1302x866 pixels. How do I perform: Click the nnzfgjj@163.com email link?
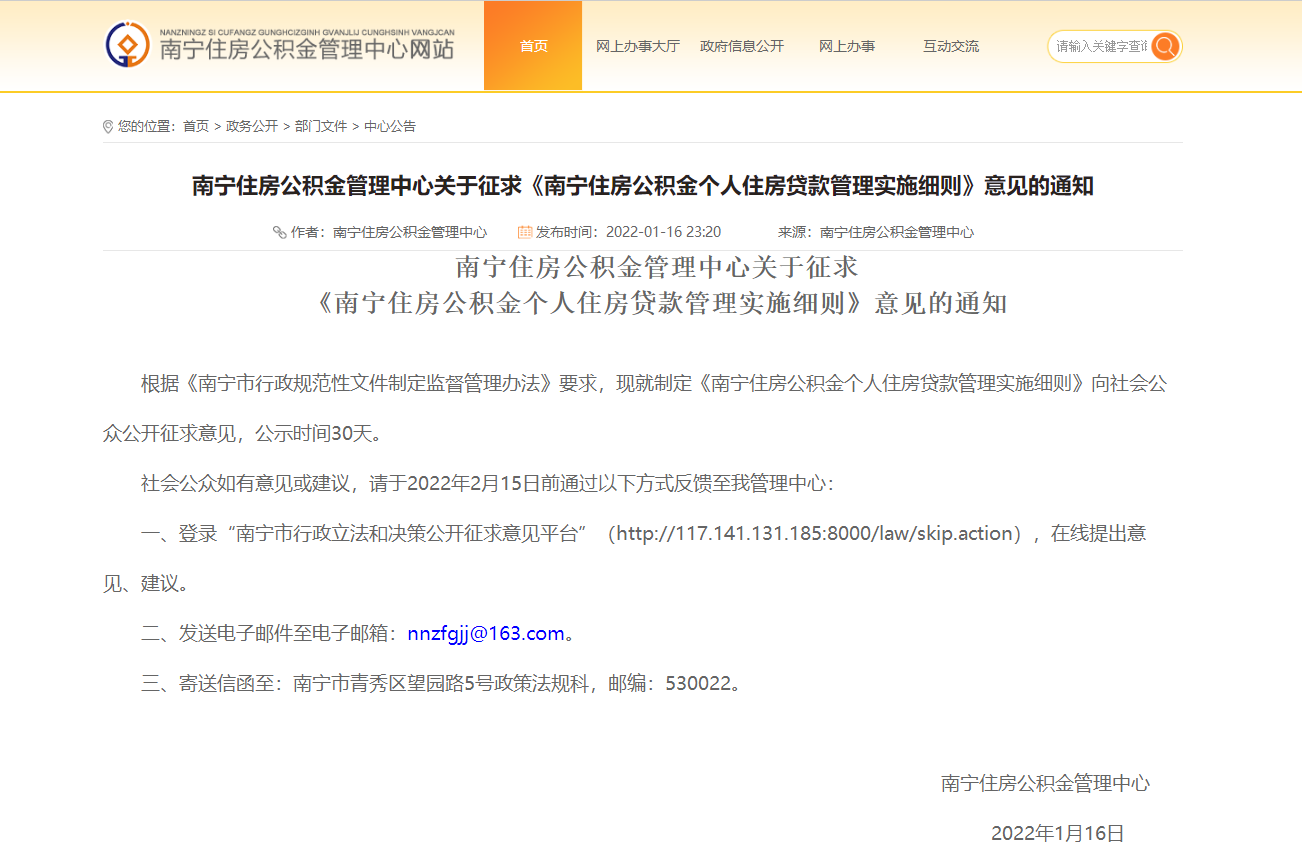coord(486,633)
